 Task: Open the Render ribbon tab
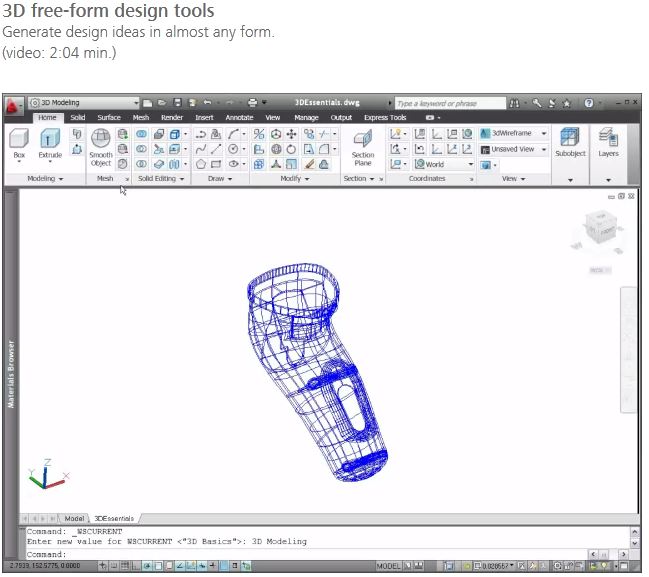[172, 118]
